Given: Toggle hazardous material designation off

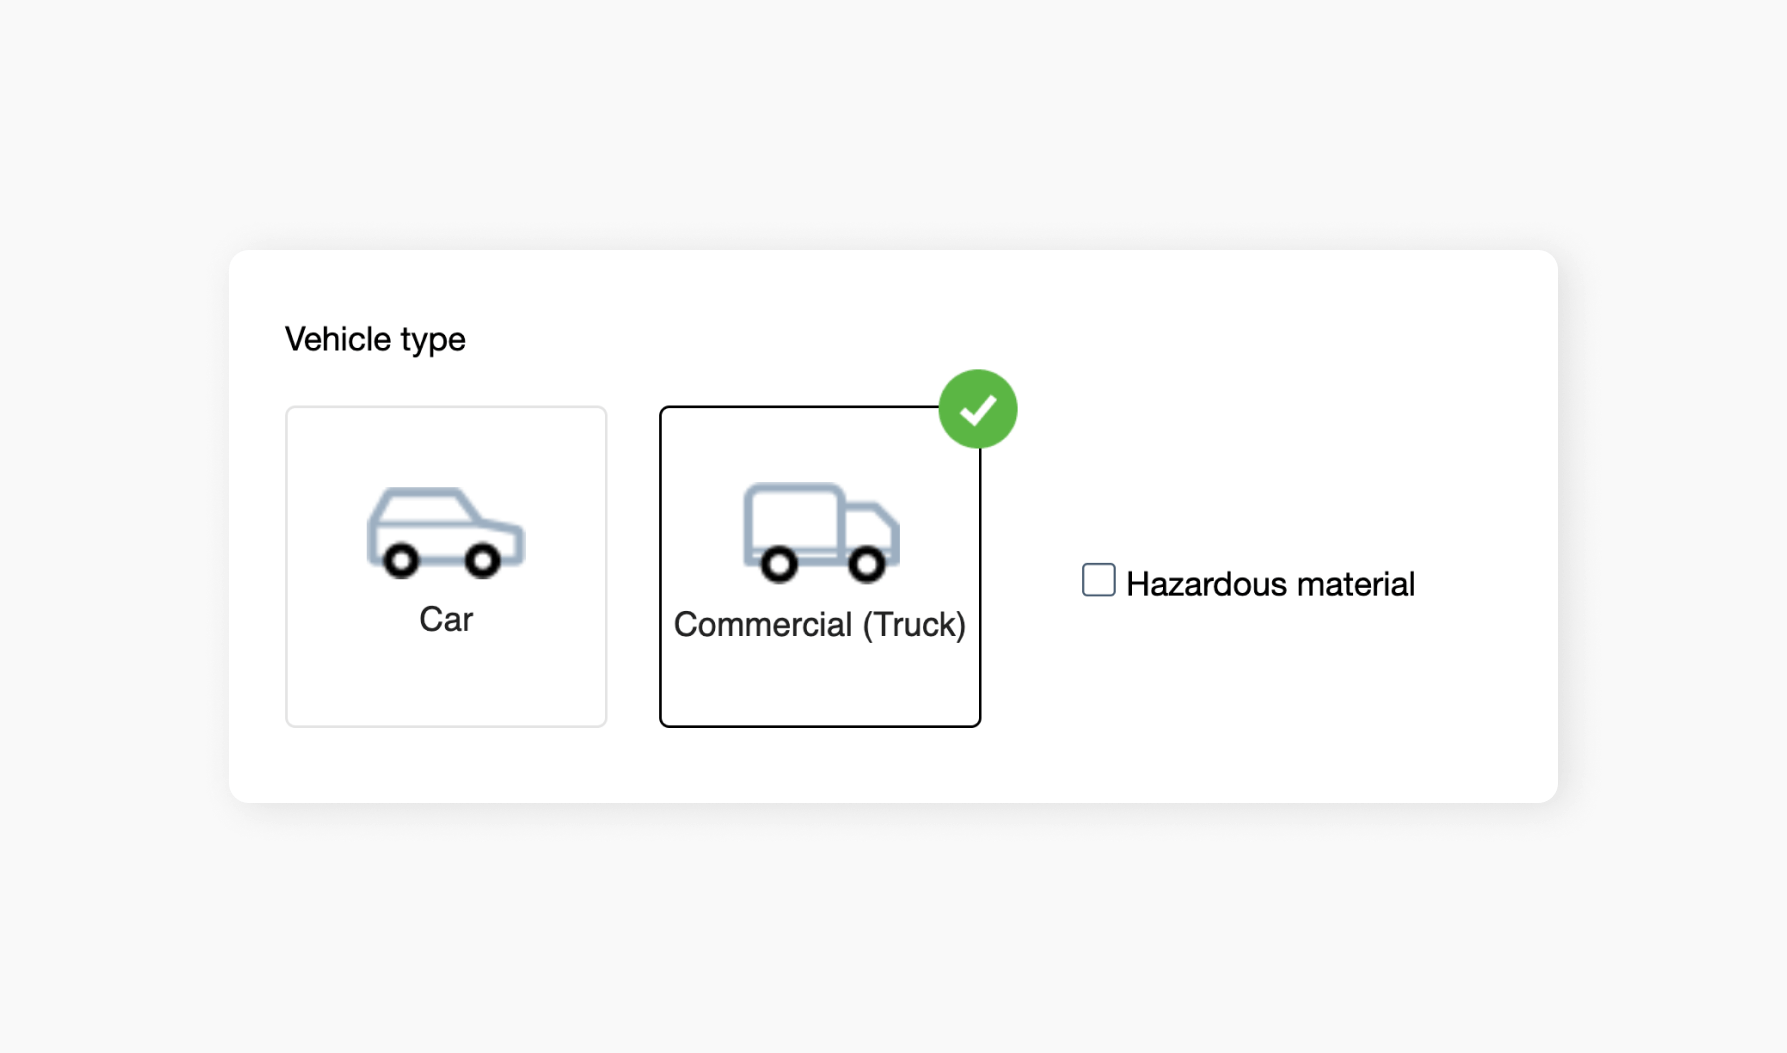Looking at the screenshot, I should click(1097, 579).
